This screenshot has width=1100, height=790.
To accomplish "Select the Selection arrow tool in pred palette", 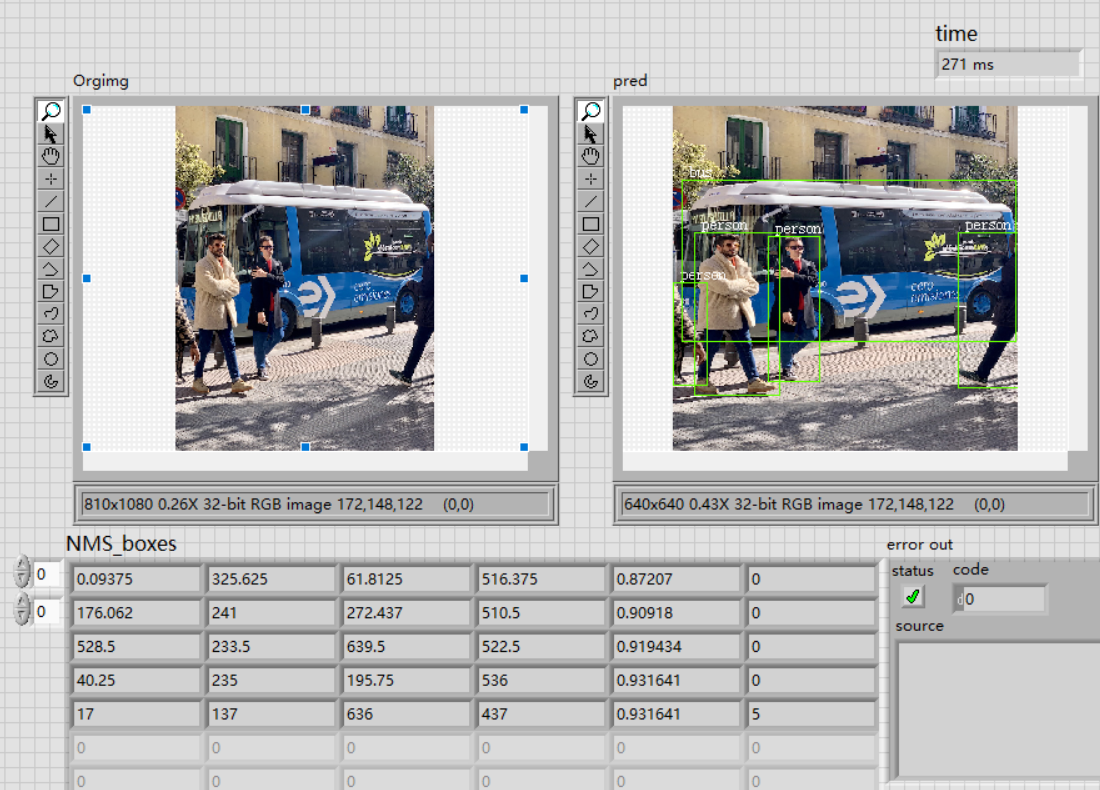I will pyautogui.click(x=591, y=133).
